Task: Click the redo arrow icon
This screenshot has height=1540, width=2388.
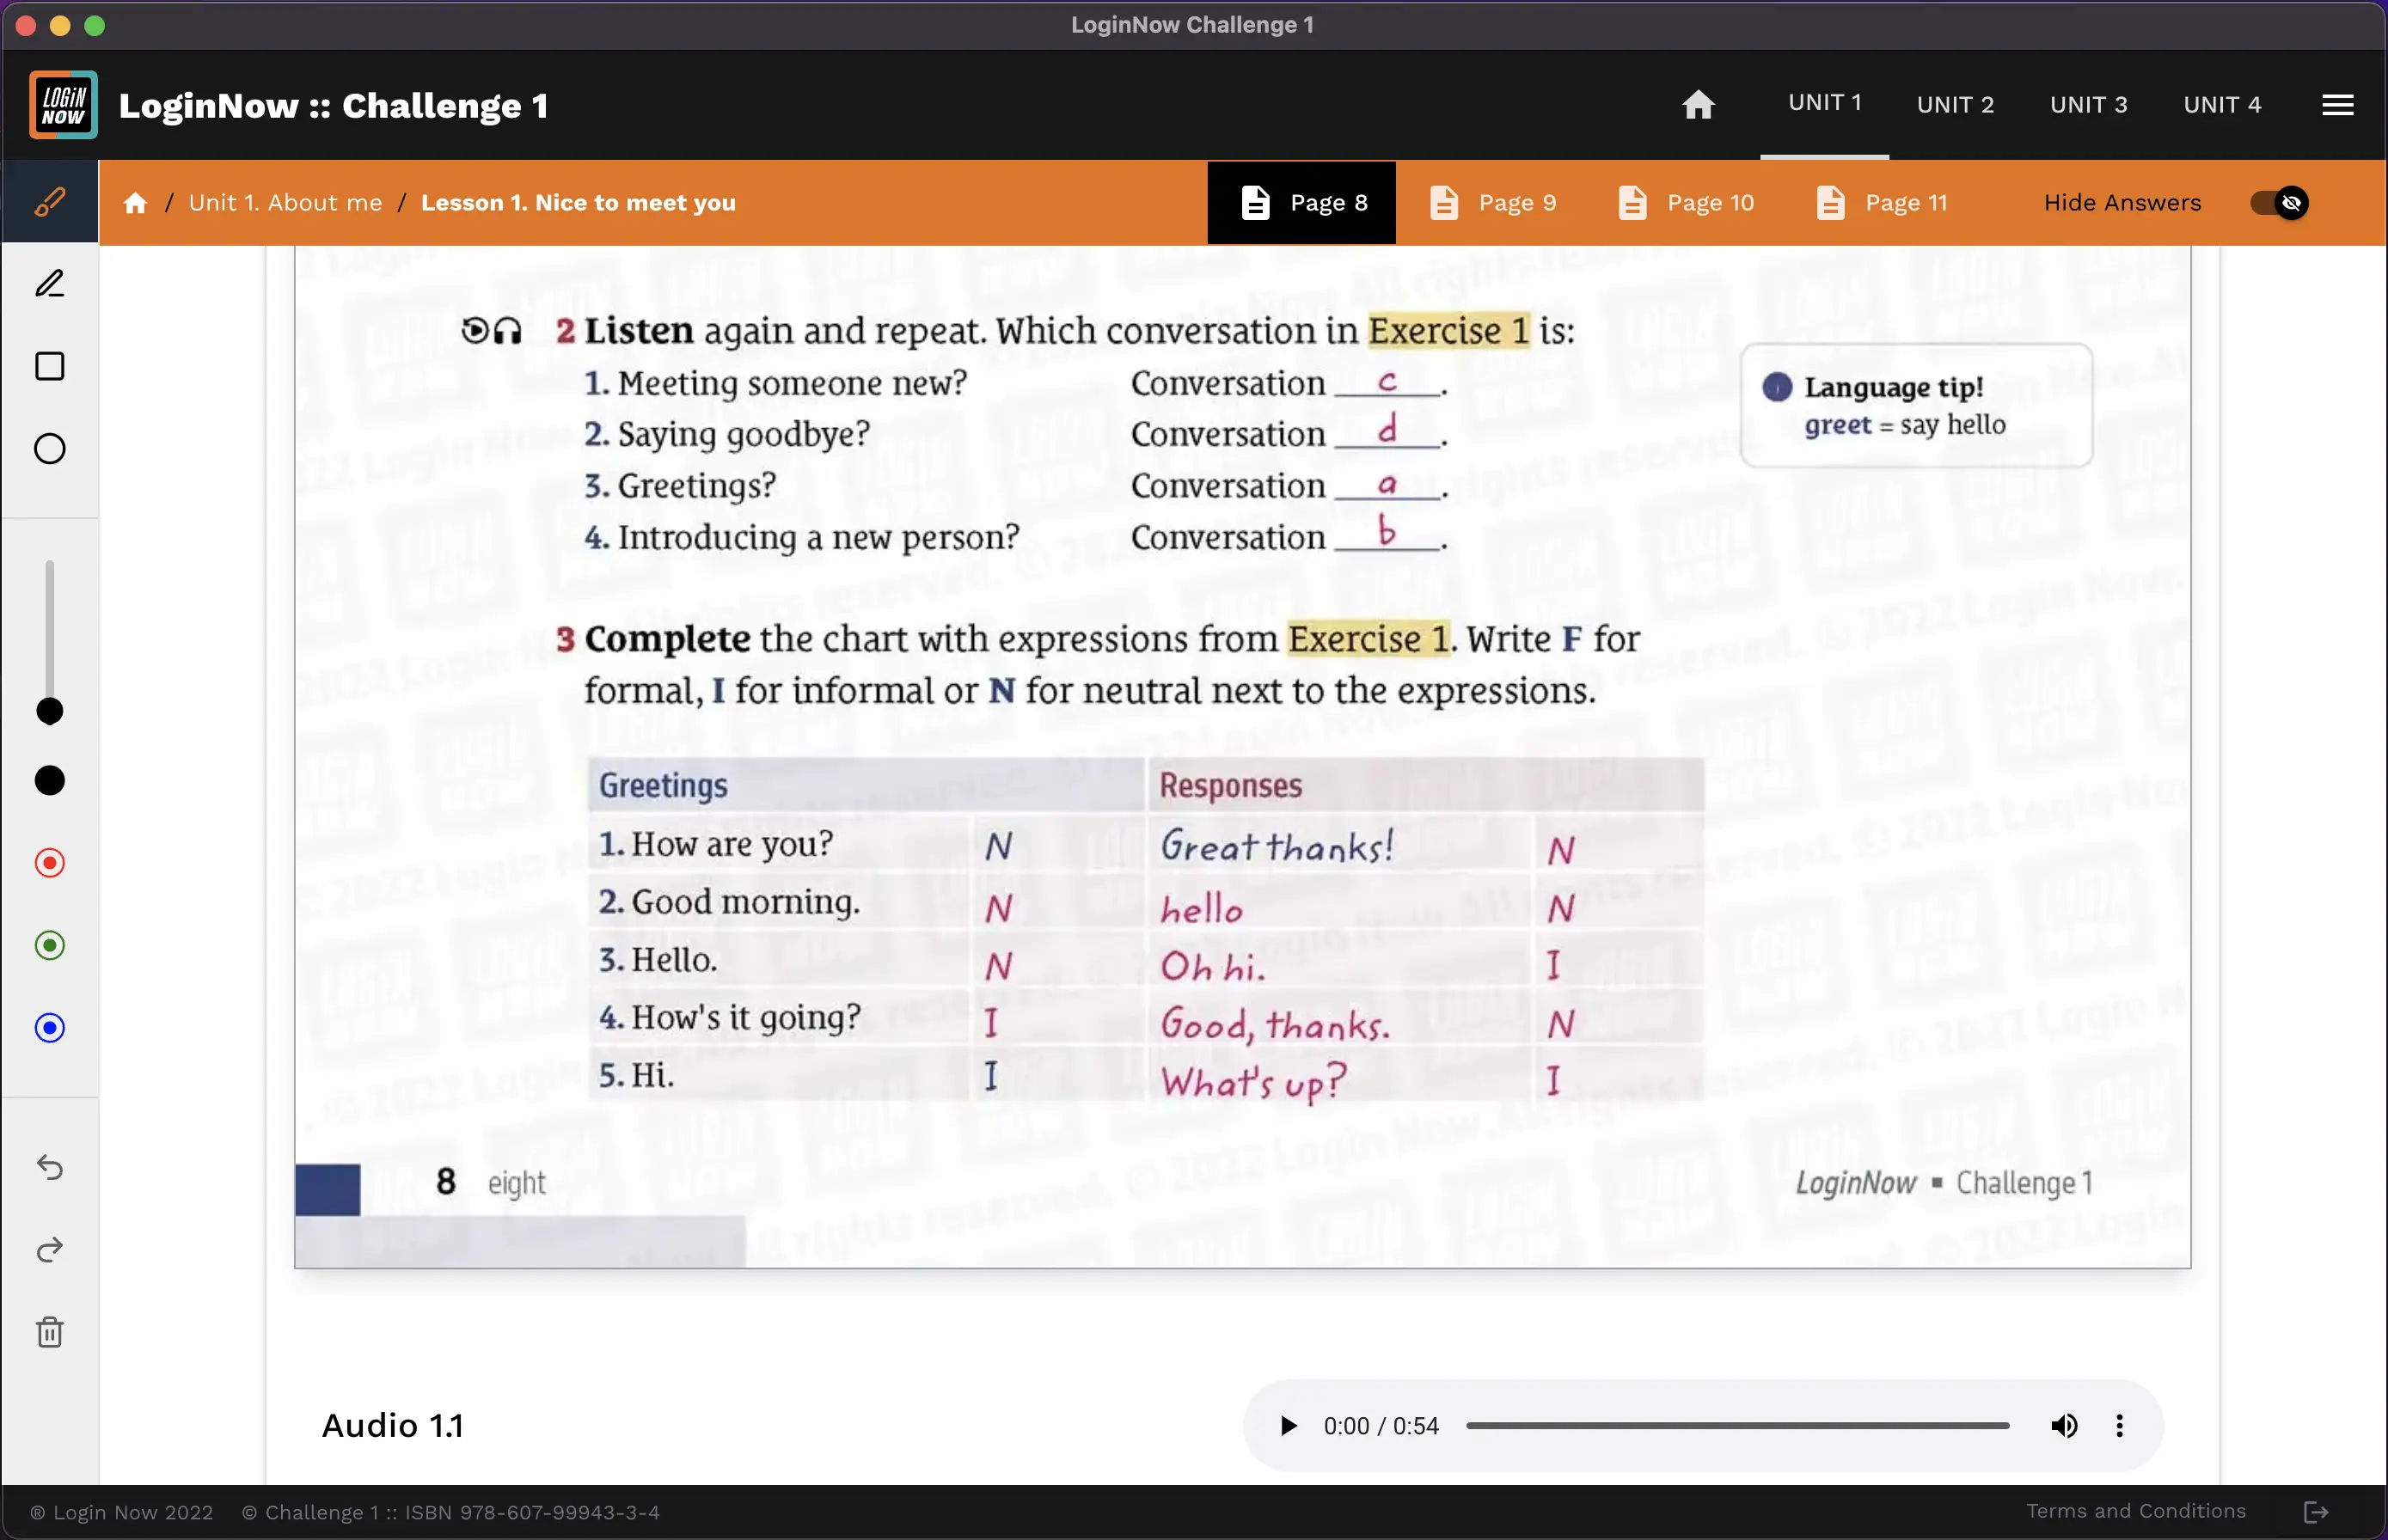Action: pyautogui.click(x=50, y=1250)
